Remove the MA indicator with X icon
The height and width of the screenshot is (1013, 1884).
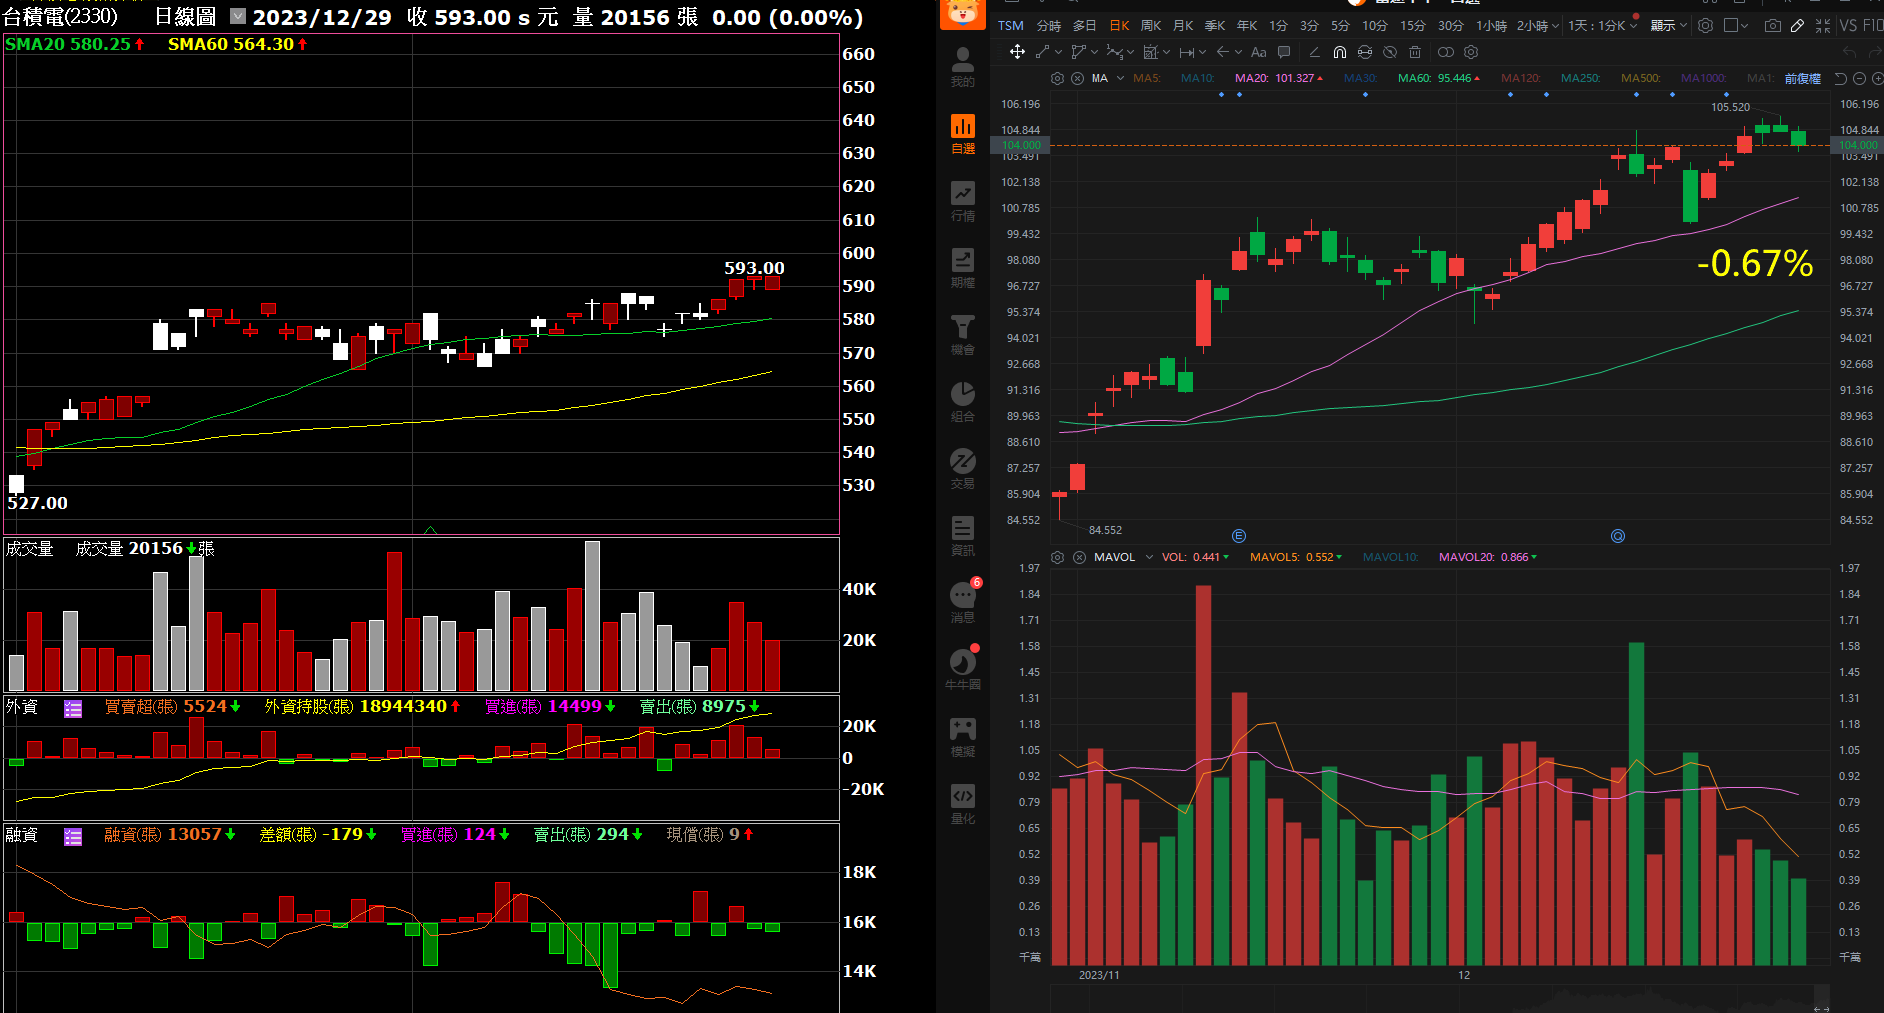(x=1077, y=78)
